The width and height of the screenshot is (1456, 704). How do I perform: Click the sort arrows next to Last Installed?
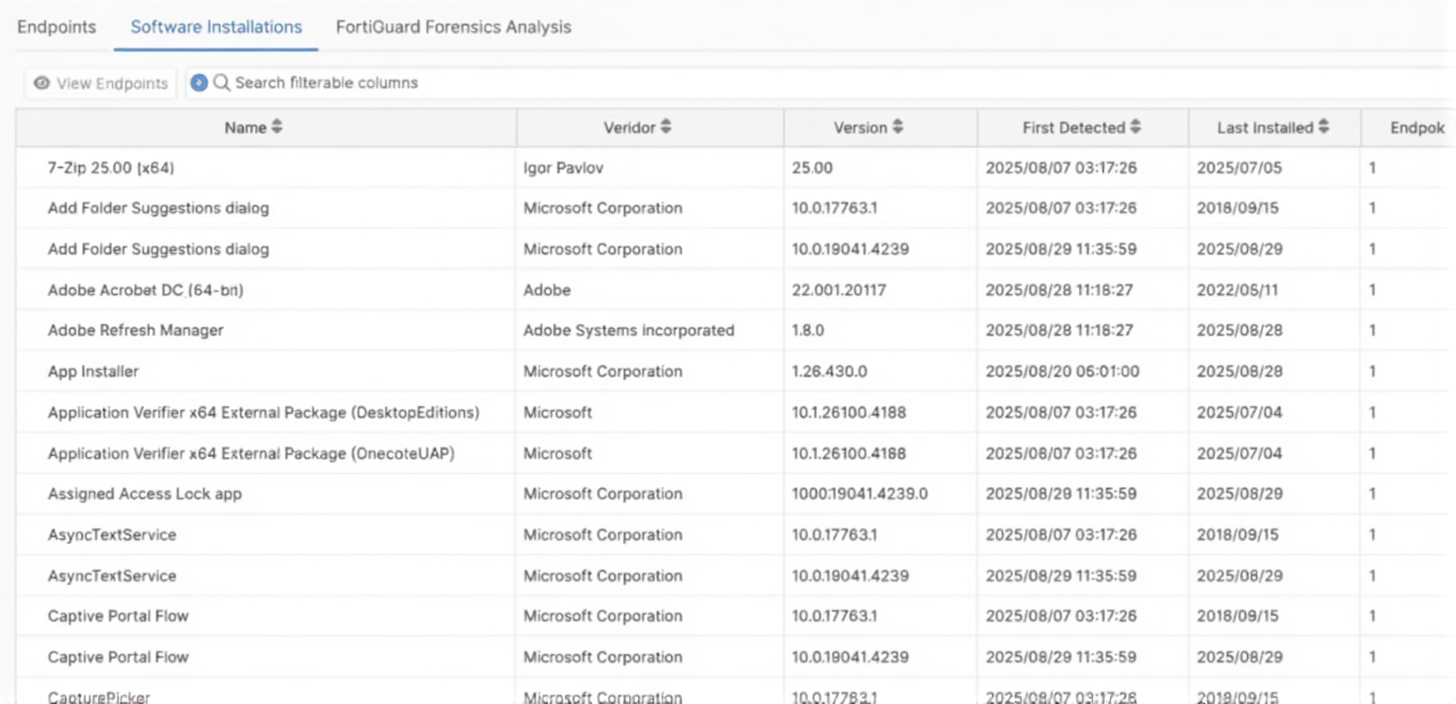[1324, 128]
